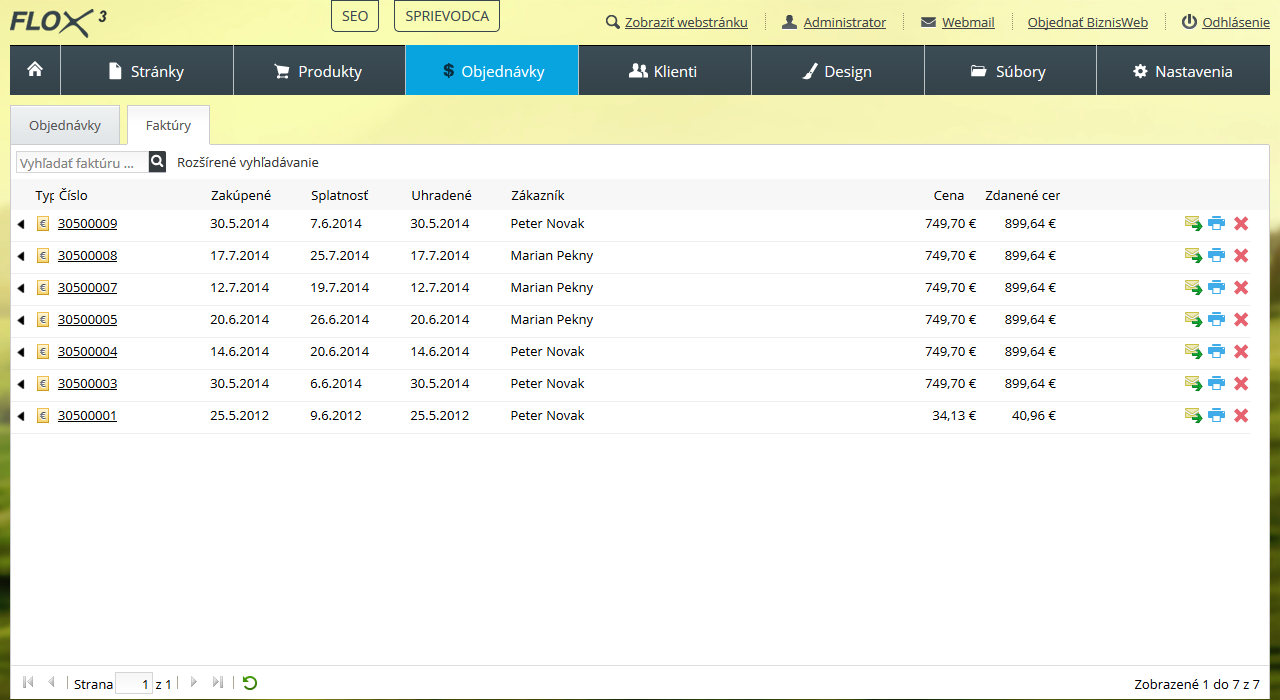Click the Vyhľadať faktúru search field
The width and height of the screenshot is (1280, 700).
[x=82, y=163]
